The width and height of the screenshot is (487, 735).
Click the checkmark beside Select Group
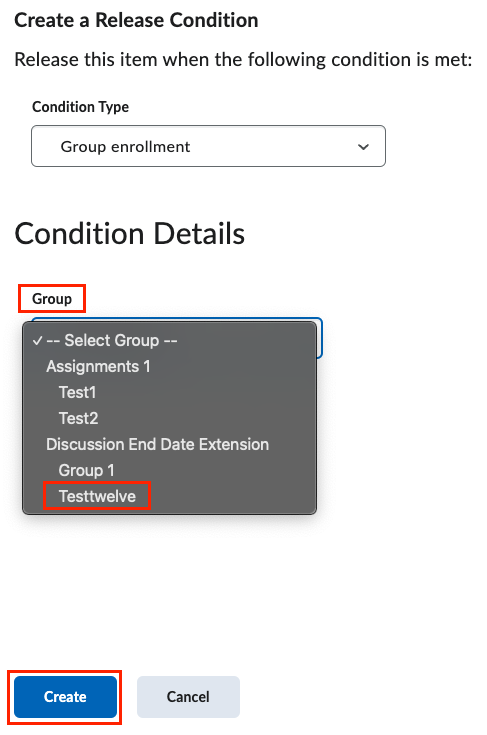point(37,340)
